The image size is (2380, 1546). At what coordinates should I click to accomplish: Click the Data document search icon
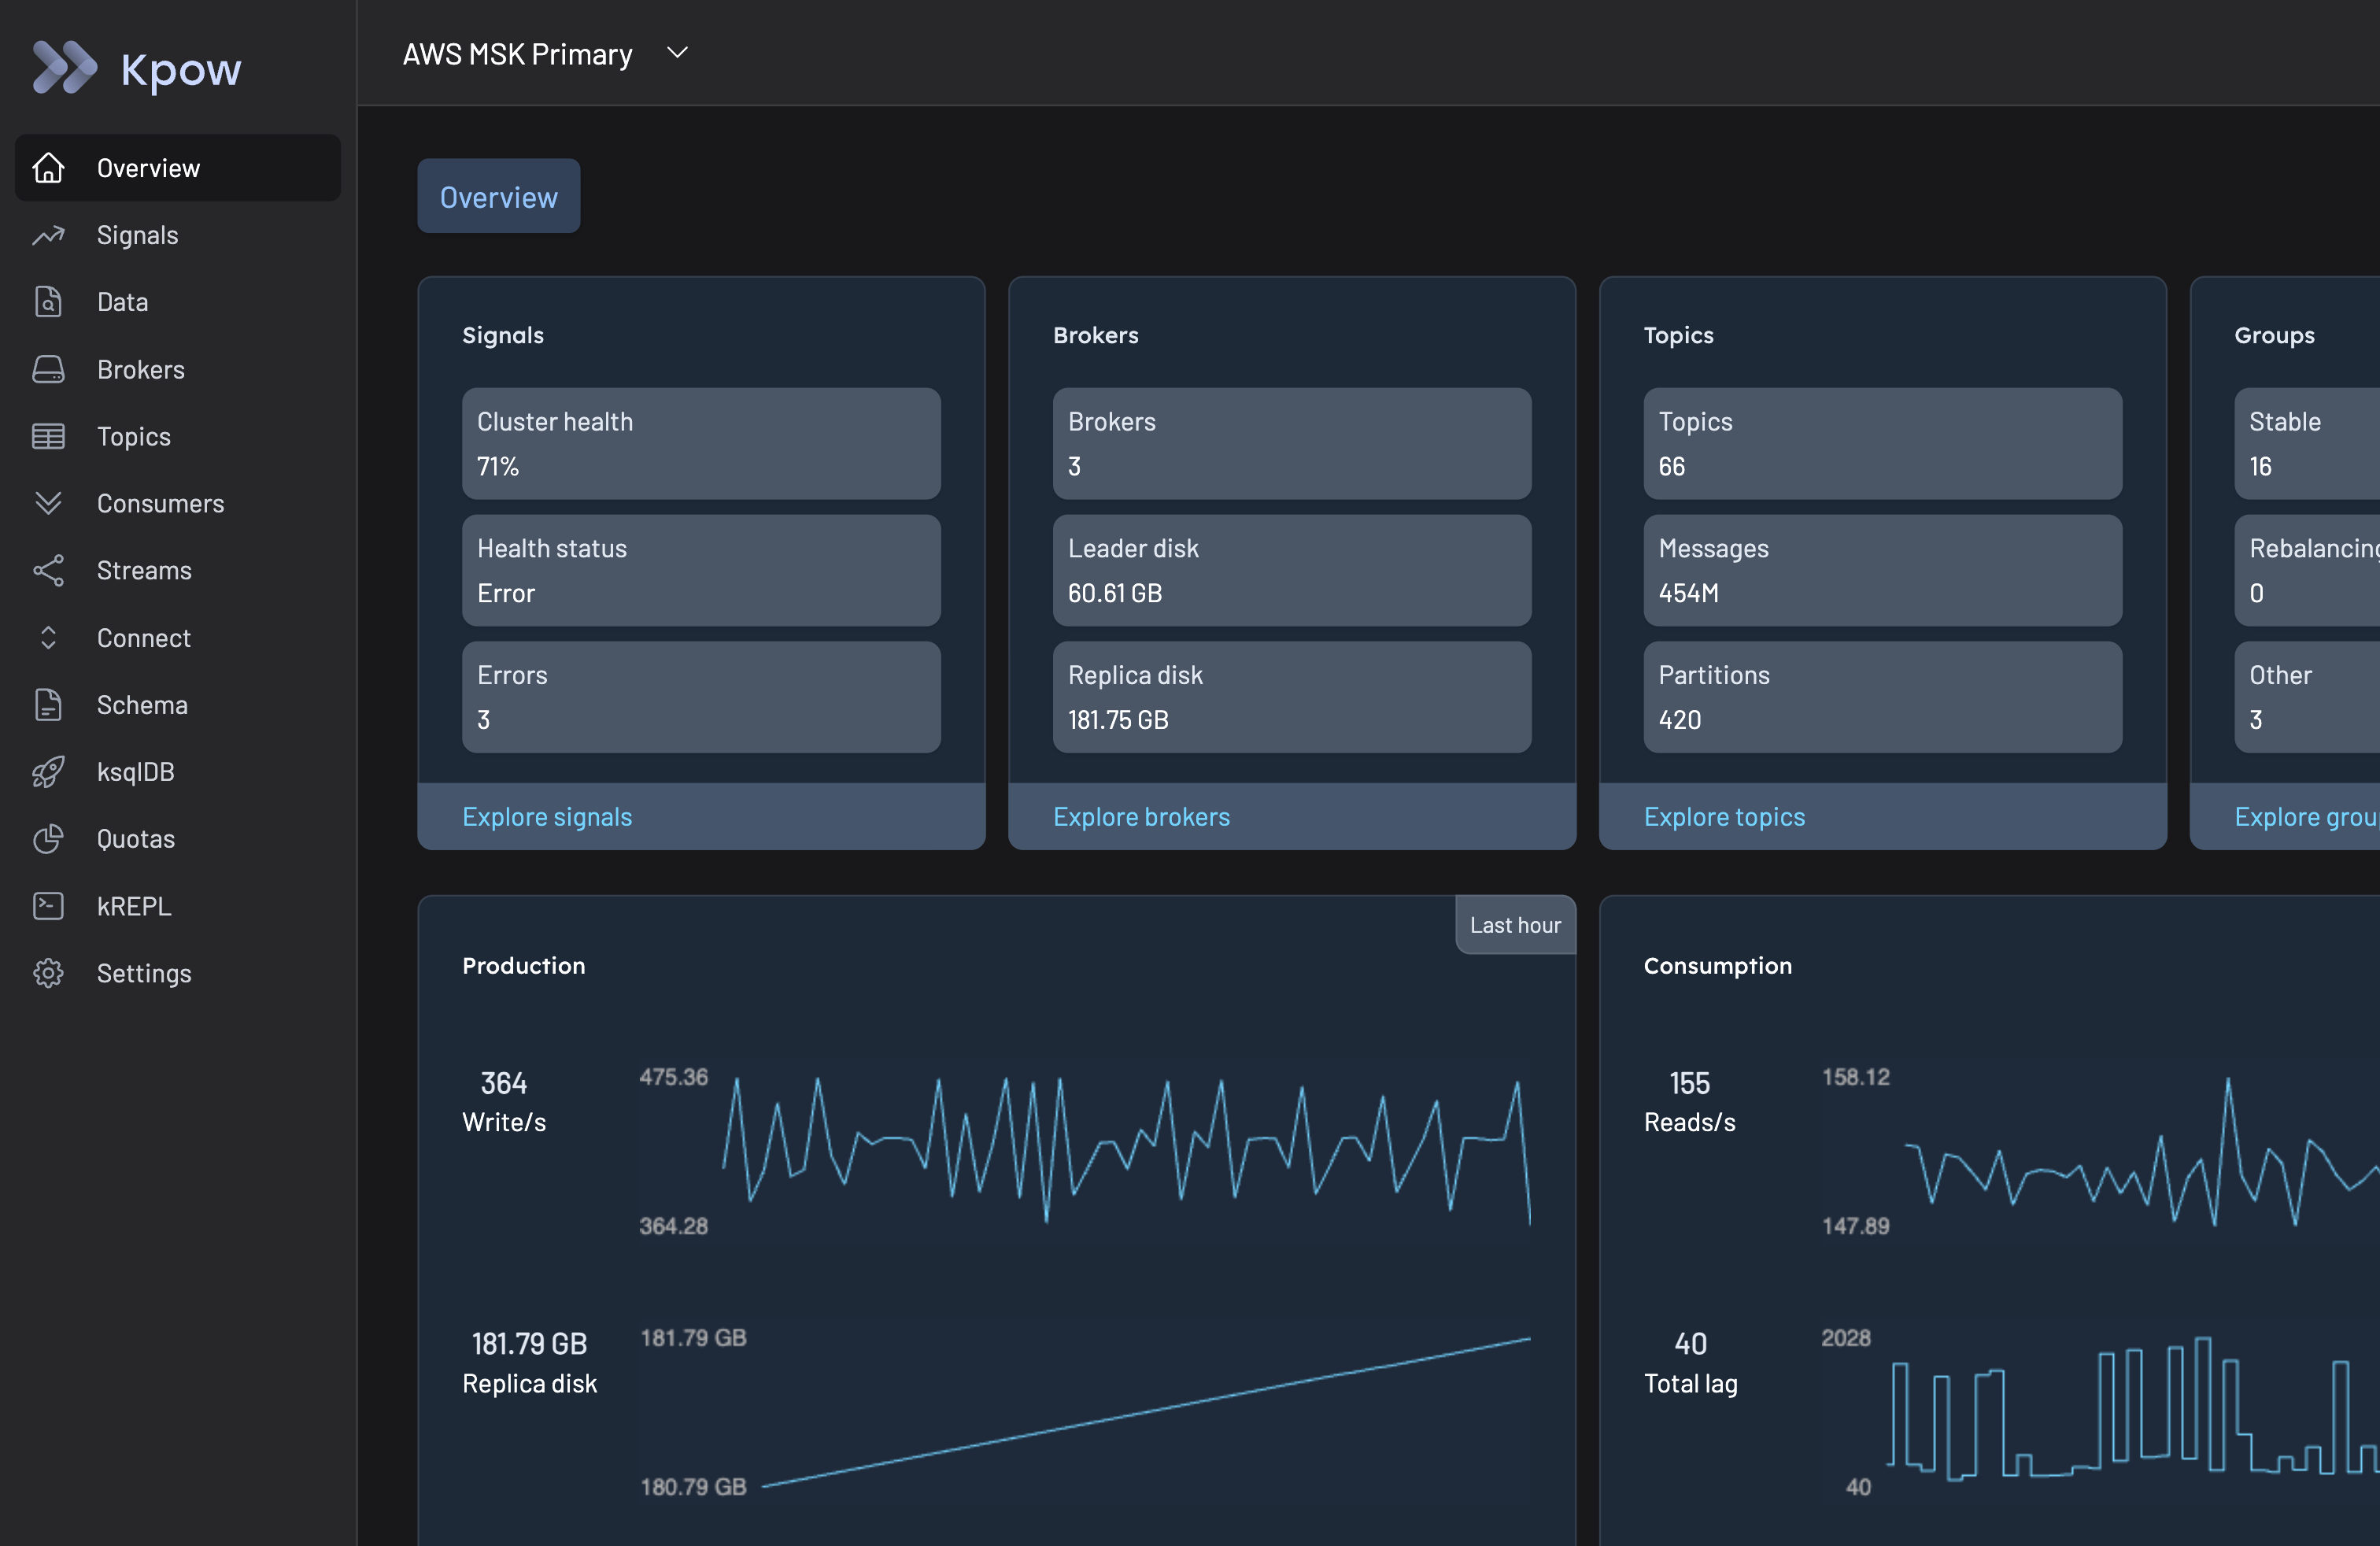(x=48, y=302)
